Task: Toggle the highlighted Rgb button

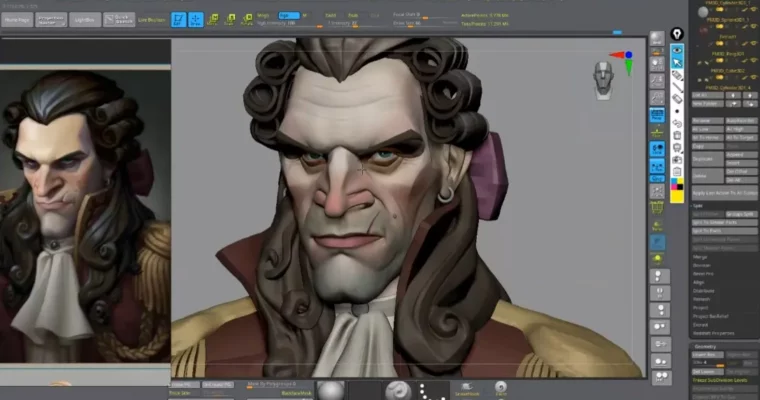Action: coord(289,16)
